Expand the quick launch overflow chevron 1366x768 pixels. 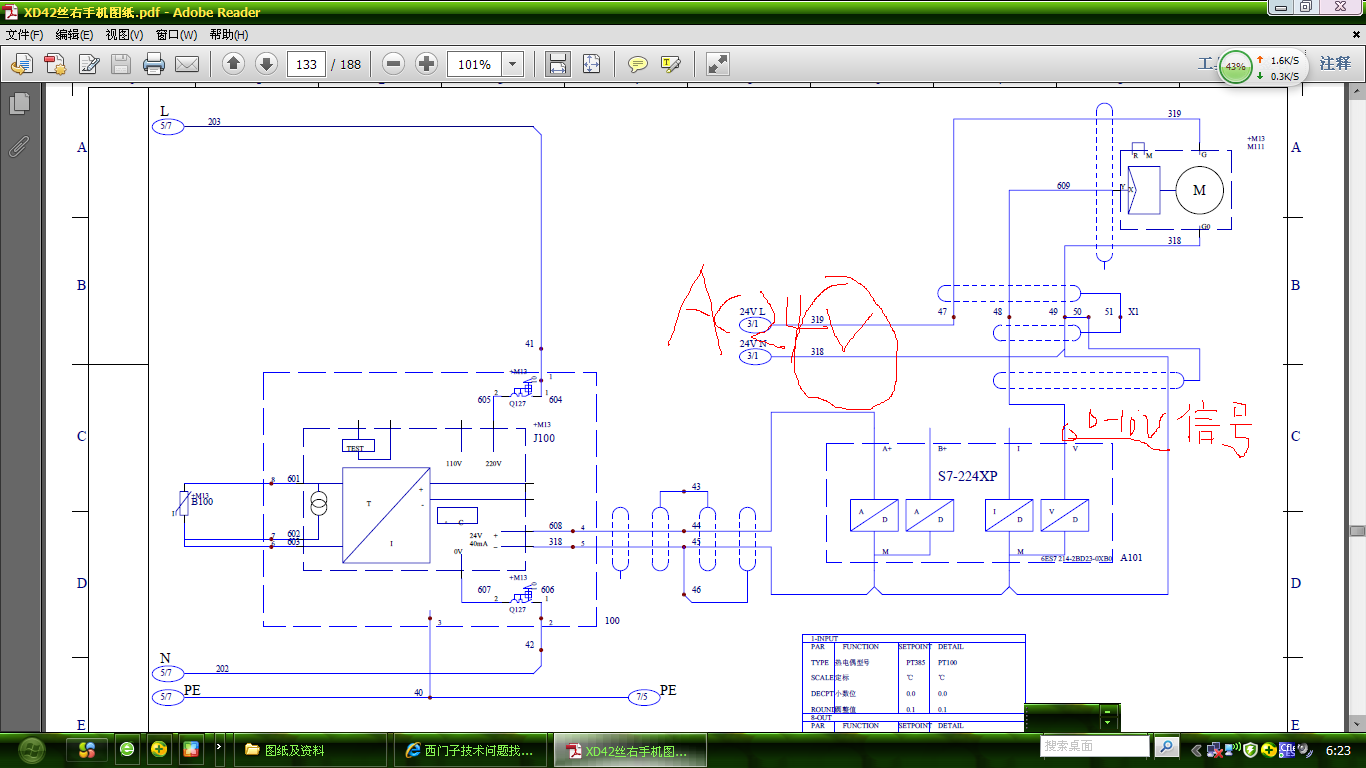tap(220, 746)
